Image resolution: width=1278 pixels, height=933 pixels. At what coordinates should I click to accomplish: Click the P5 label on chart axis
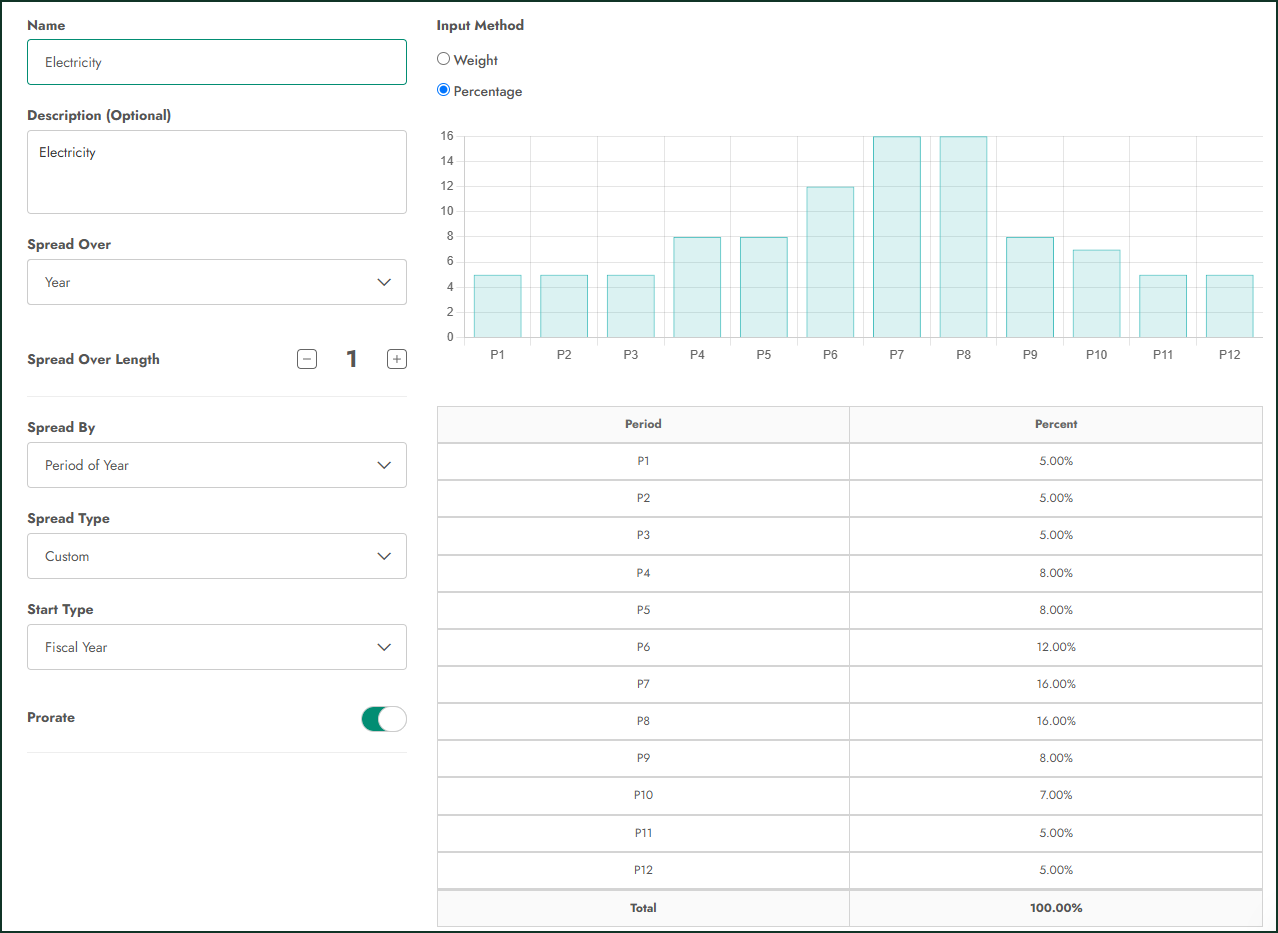(764, 355)
